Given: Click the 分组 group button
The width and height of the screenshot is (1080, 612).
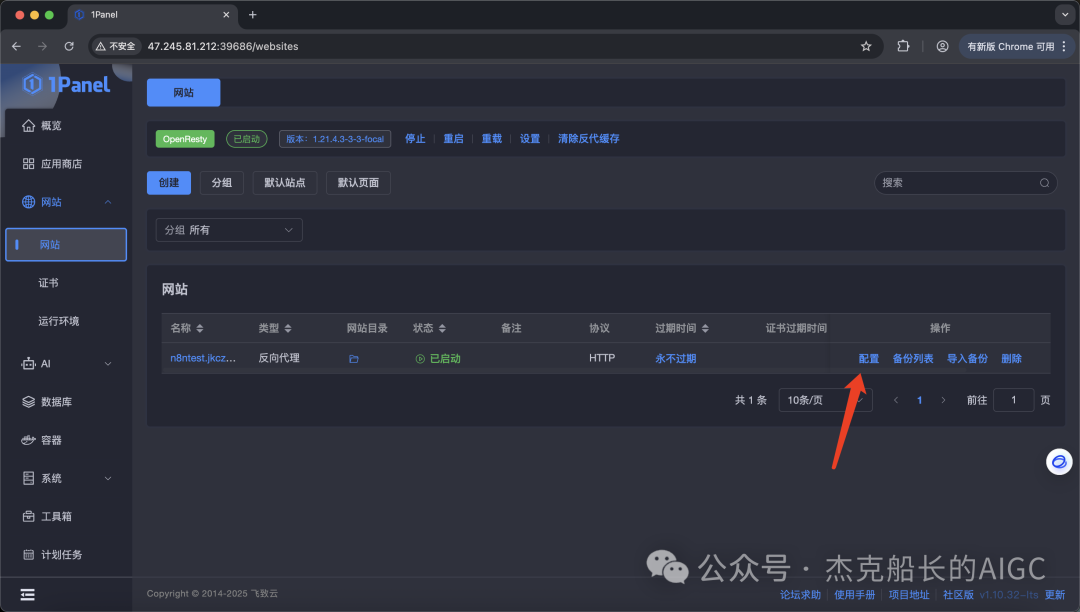Looking at the screenshot, I should 222,182.
